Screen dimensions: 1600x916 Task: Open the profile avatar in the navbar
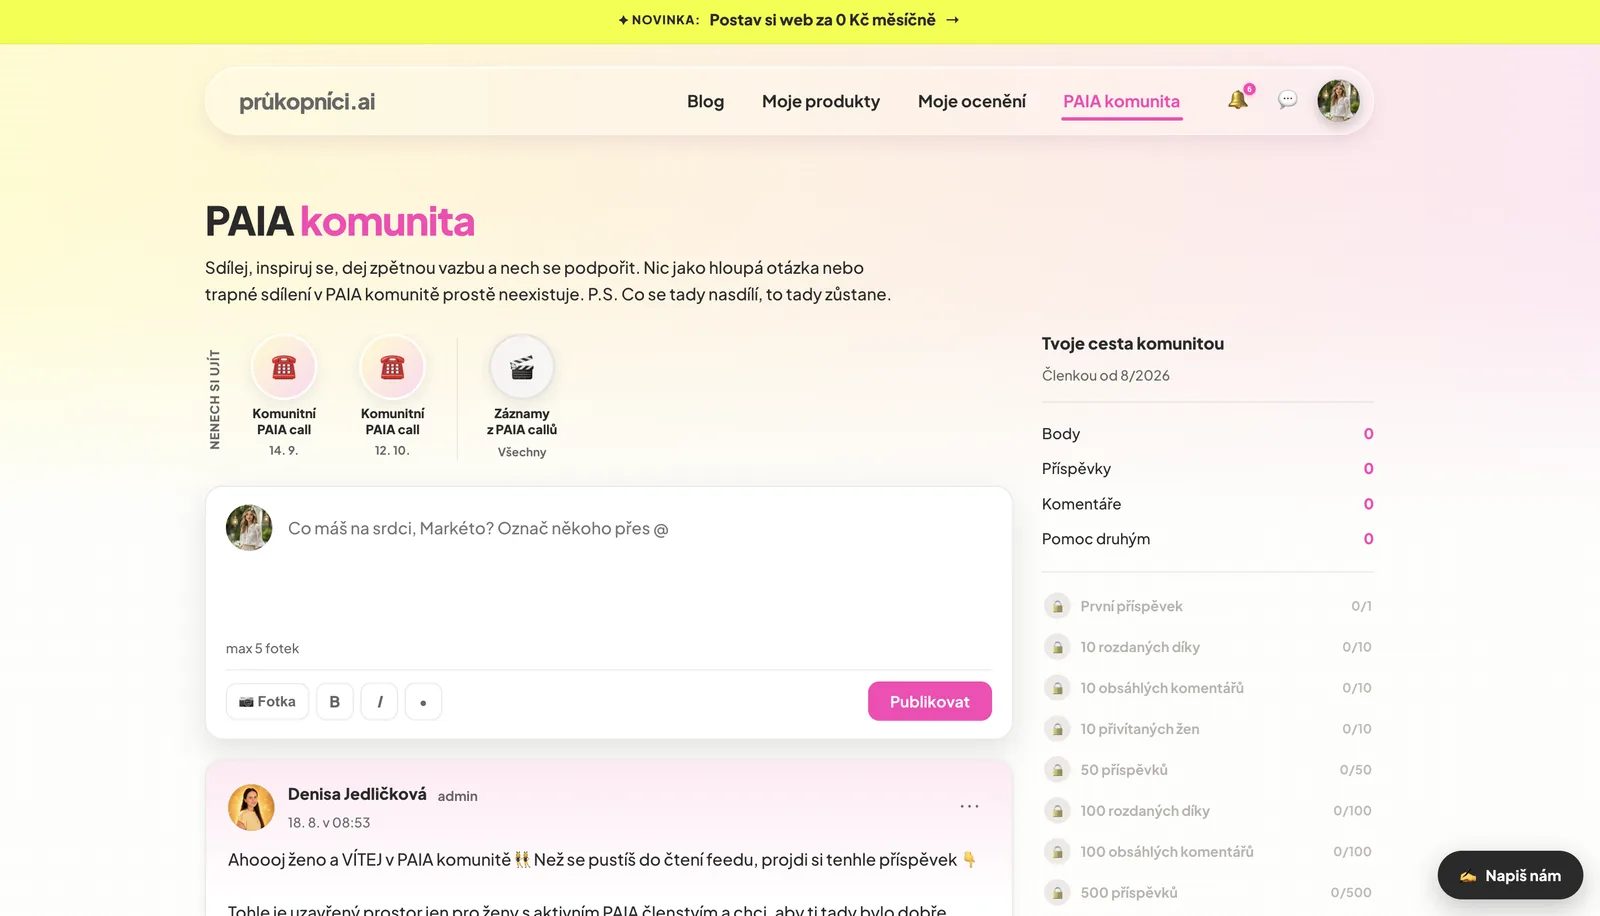(x=1338, y=101)
